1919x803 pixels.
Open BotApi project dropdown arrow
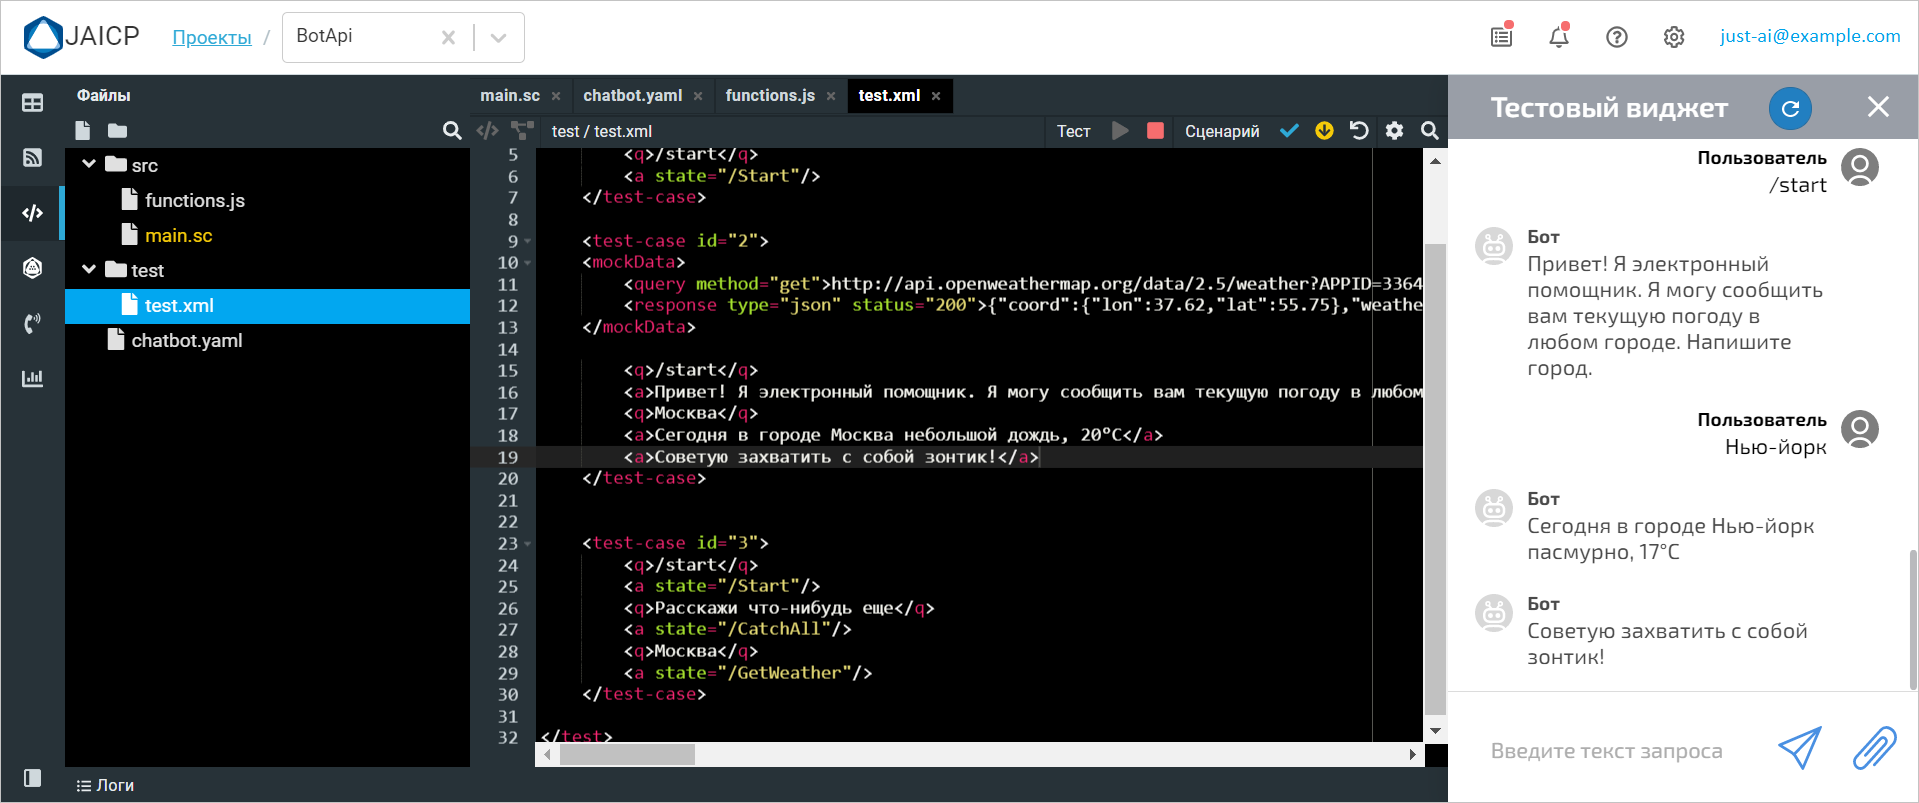(498, 38)
